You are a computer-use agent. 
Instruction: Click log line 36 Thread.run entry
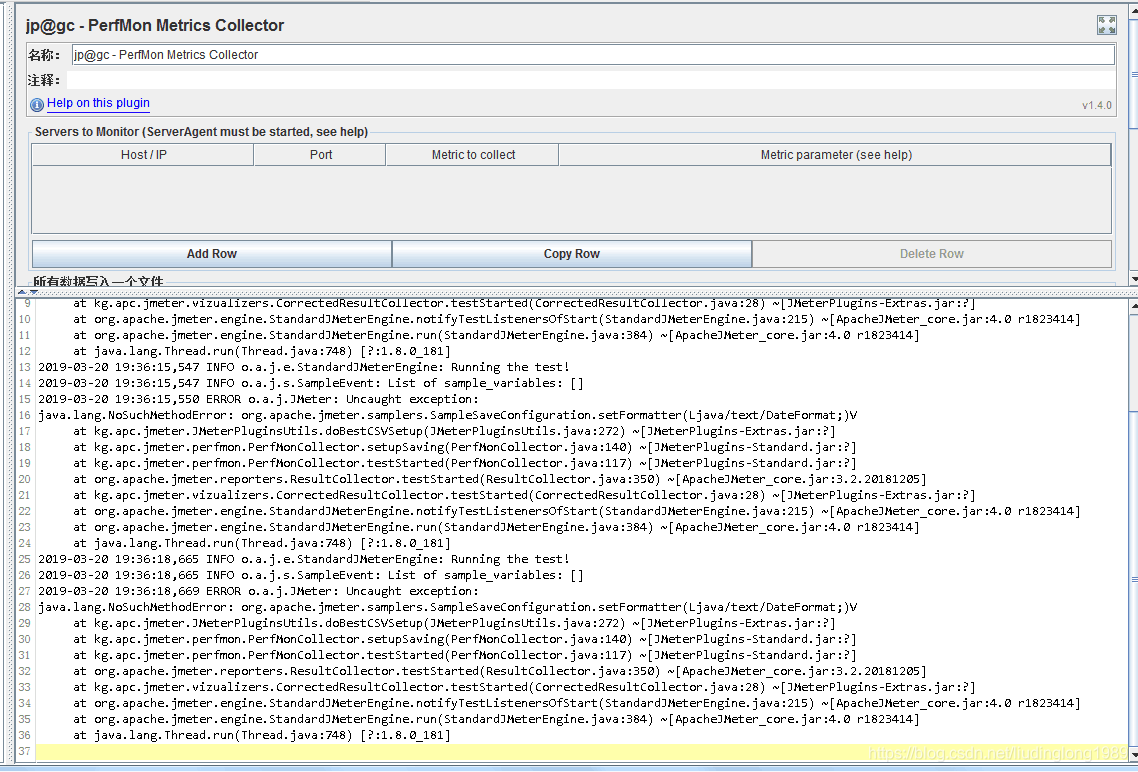(261, 735)
